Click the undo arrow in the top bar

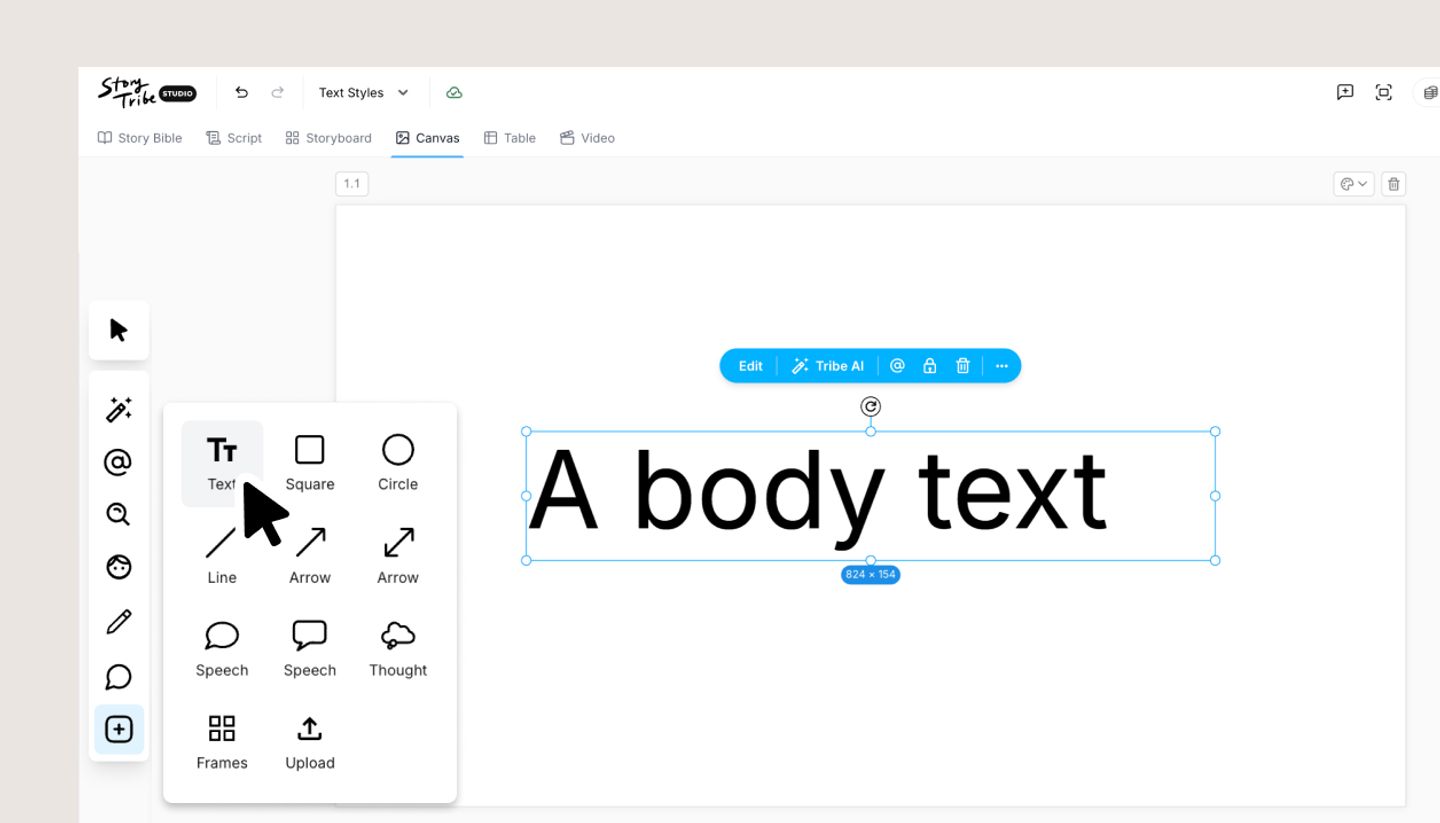click(x=241, y=93)
